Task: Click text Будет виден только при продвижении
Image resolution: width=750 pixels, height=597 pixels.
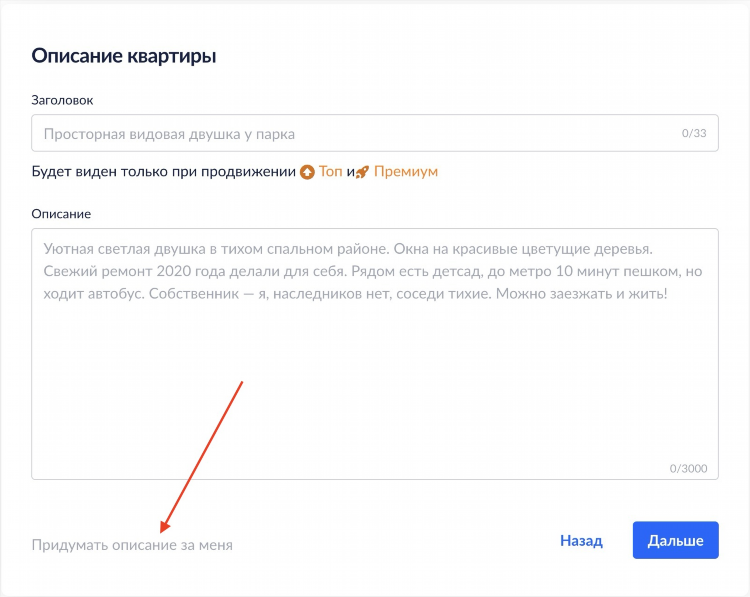Action: [x=164, y=172]
